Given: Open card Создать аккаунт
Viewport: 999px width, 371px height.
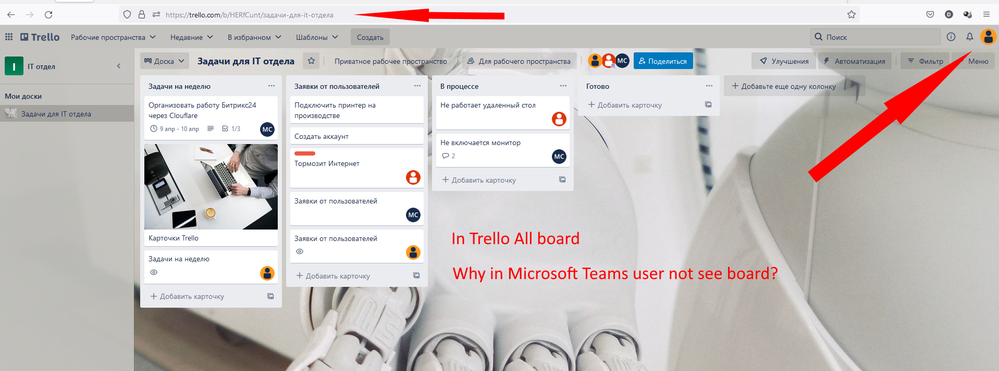Looking at the screenshot, I should click(357, 136).
